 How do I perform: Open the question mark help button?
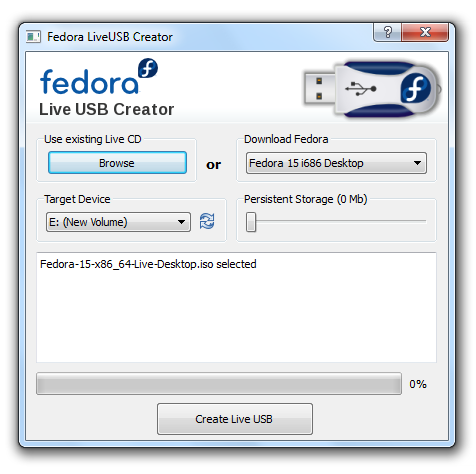click(388, 32)
